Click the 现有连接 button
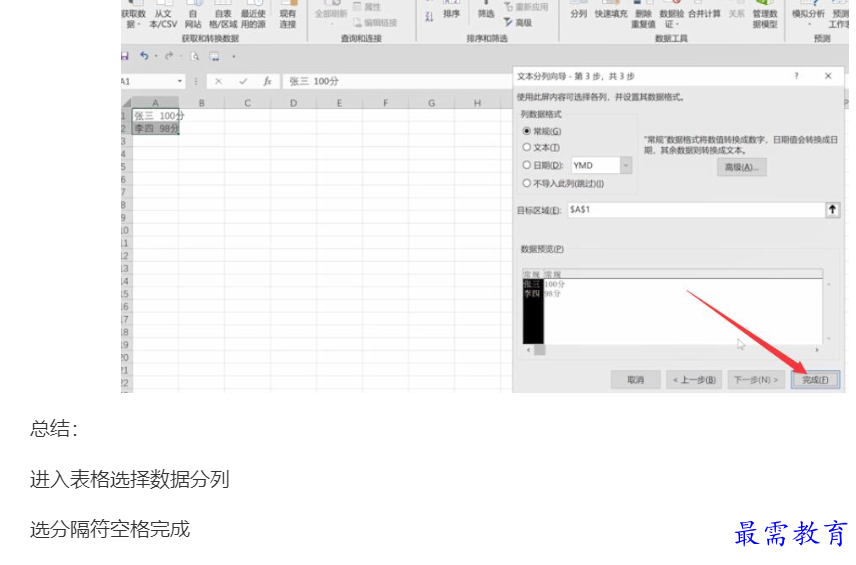856x565 pixels. tap(288, 15)
